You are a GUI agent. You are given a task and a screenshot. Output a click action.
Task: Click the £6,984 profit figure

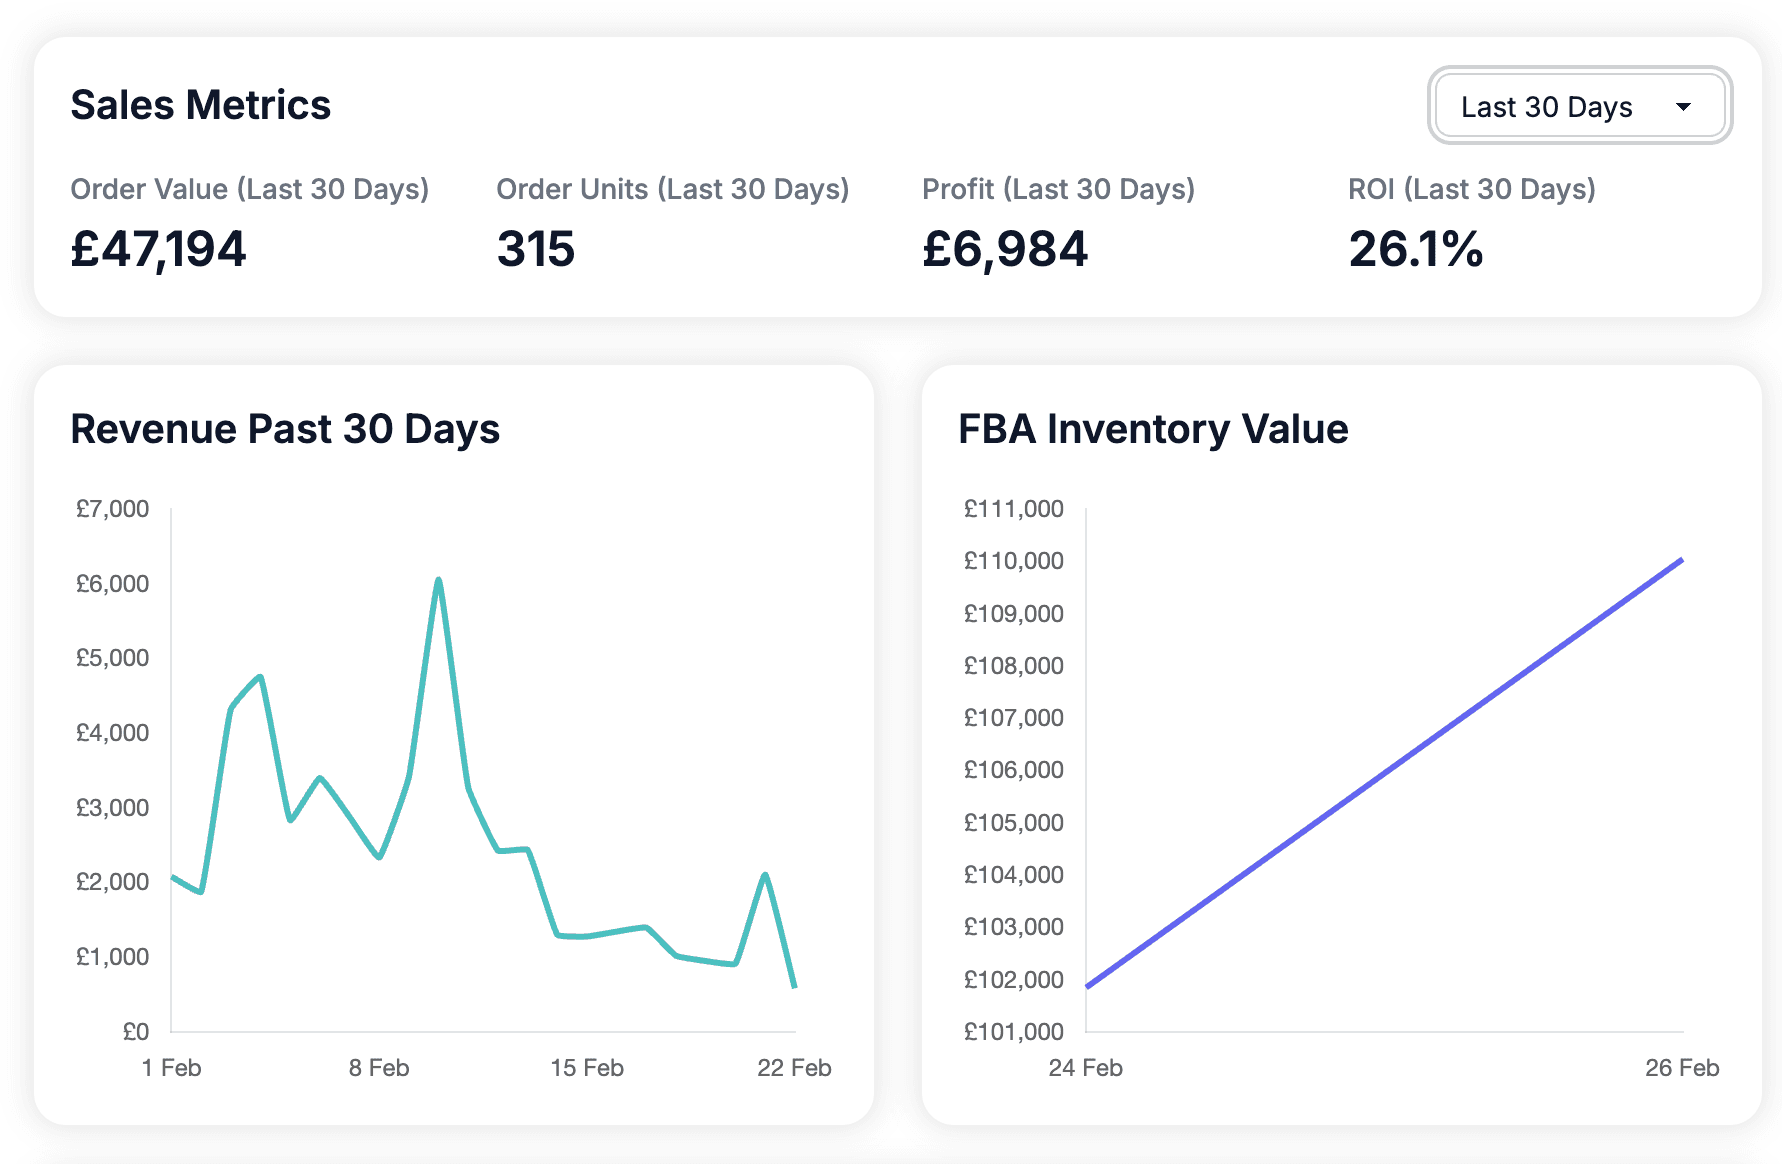pyautogui.click(x=1004, y=249)
